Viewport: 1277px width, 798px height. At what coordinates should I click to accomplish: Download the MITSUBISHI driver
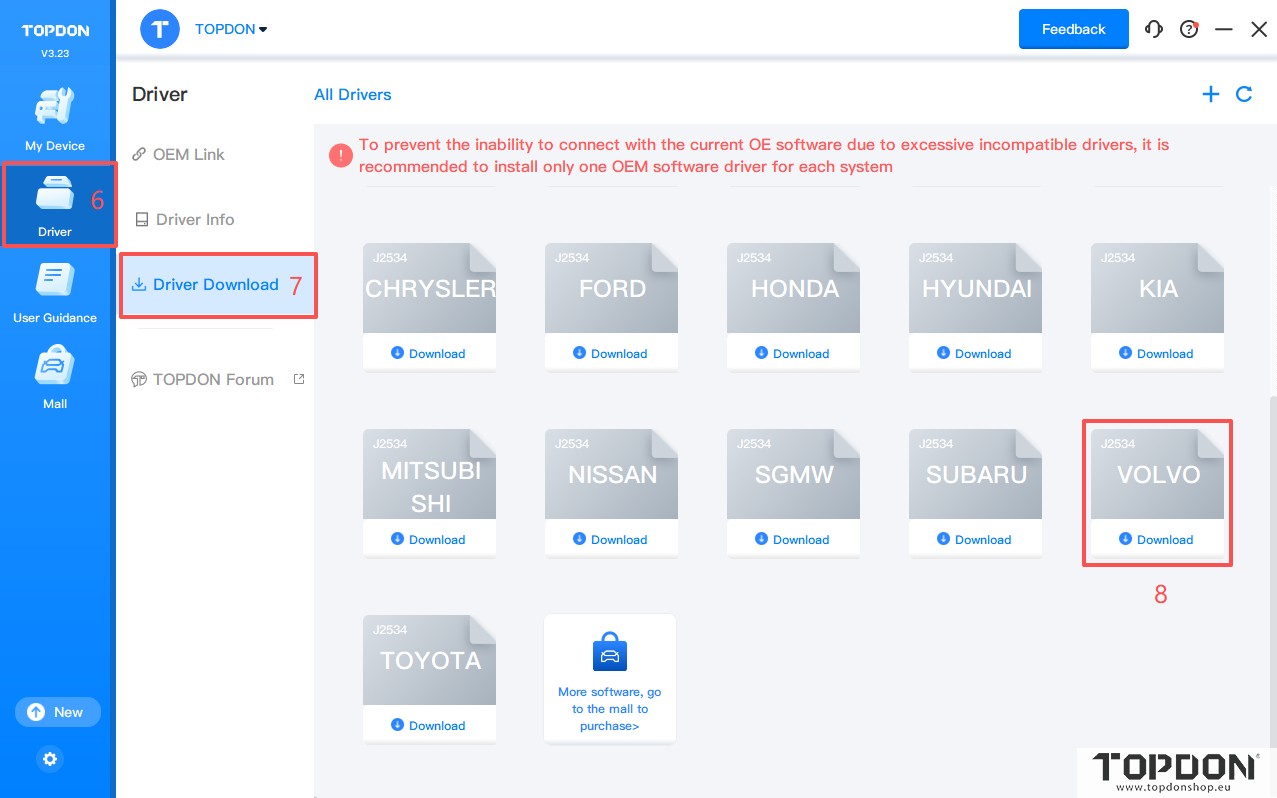[429, 539]
